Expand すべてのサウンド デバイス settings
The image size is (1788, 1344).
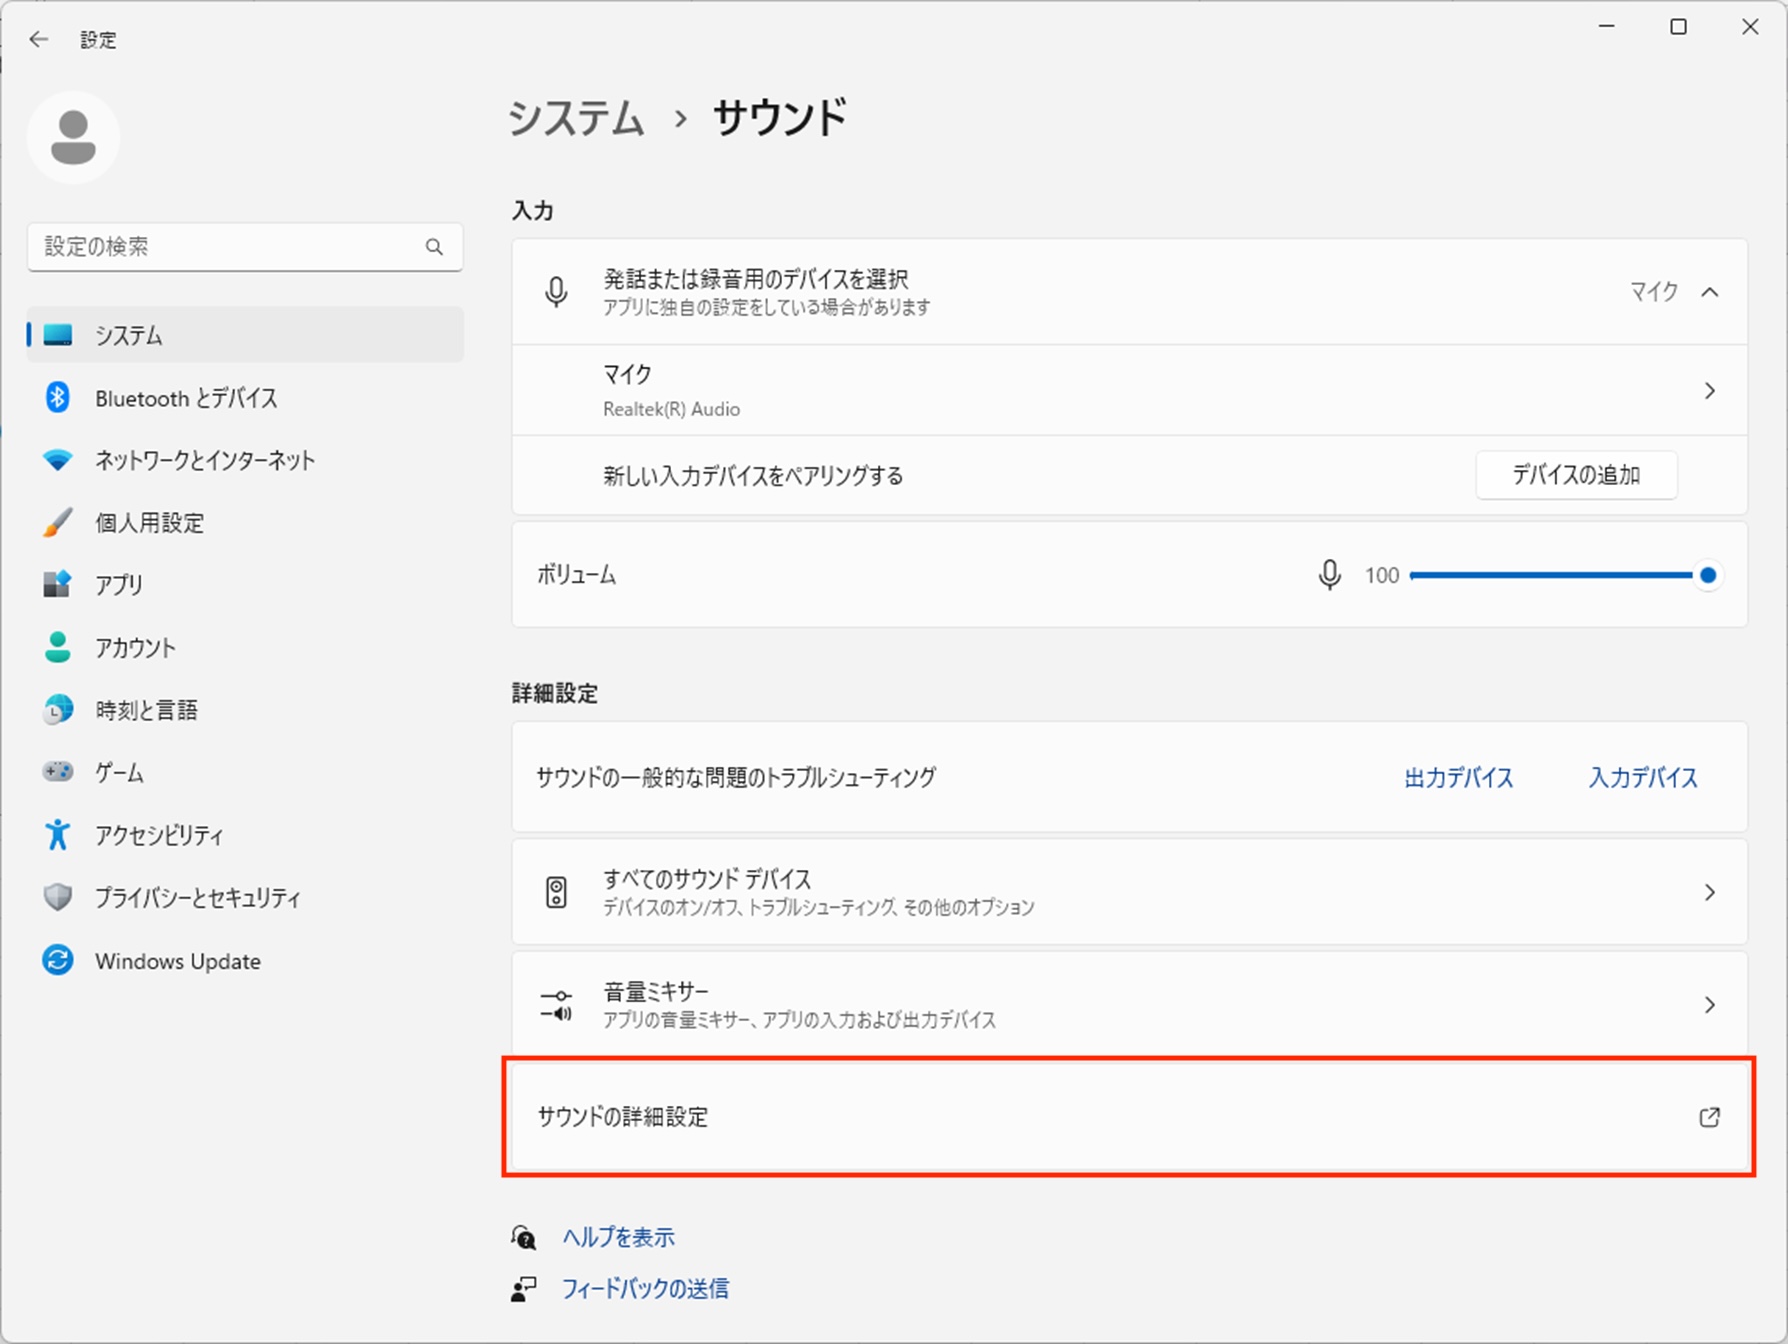[1128, 892]
